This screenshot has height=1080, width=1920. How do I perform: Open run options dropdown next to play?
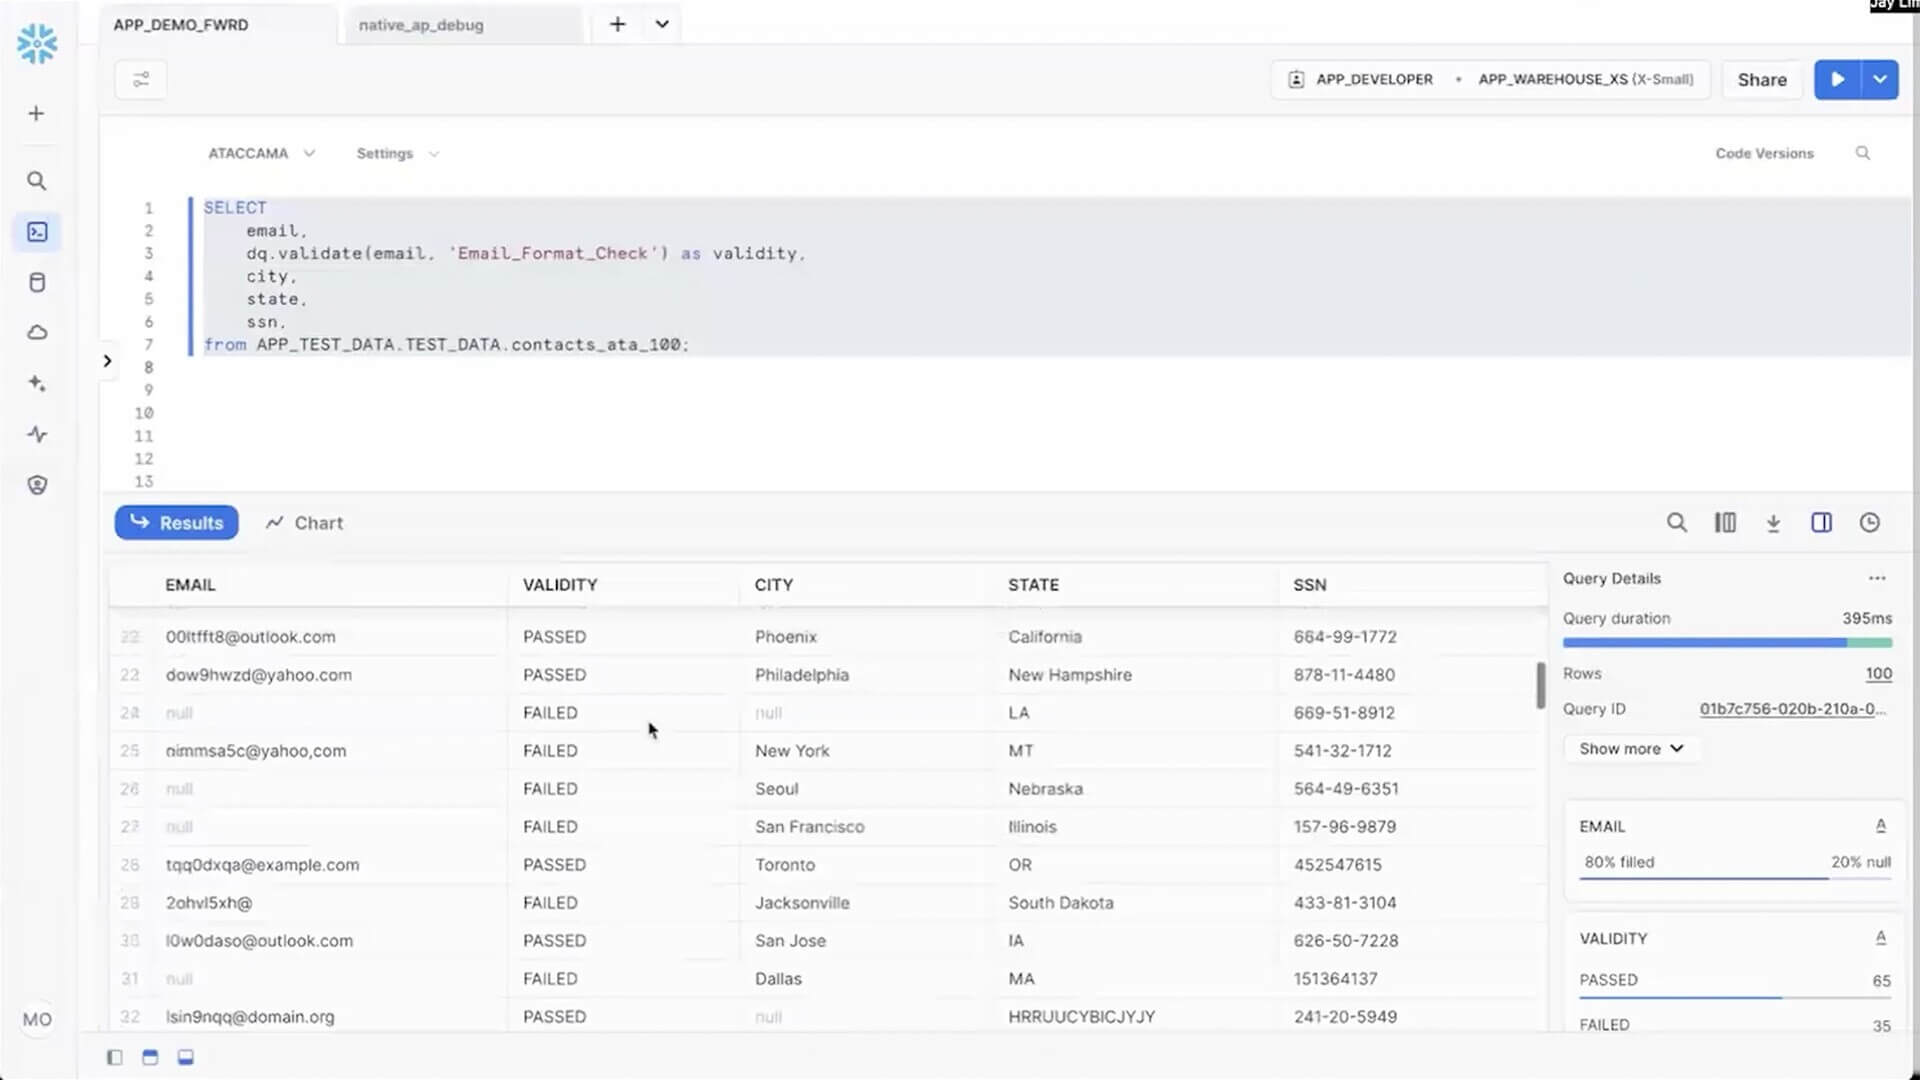tap(1880, 80)
